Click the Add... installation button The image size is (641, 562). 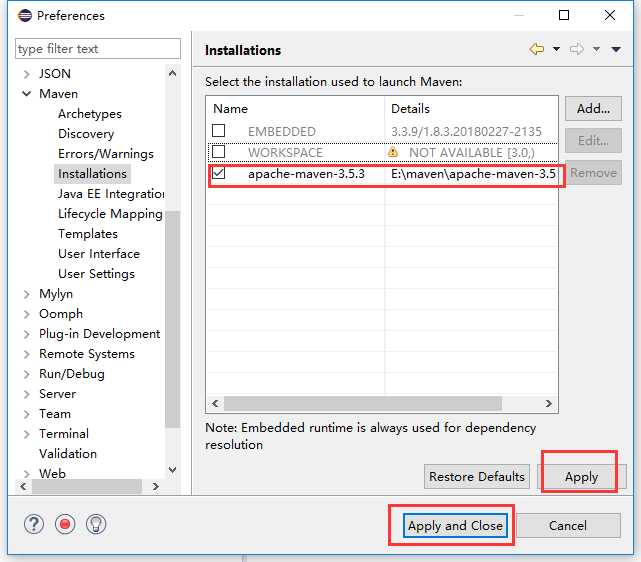(x=593, y=108)
